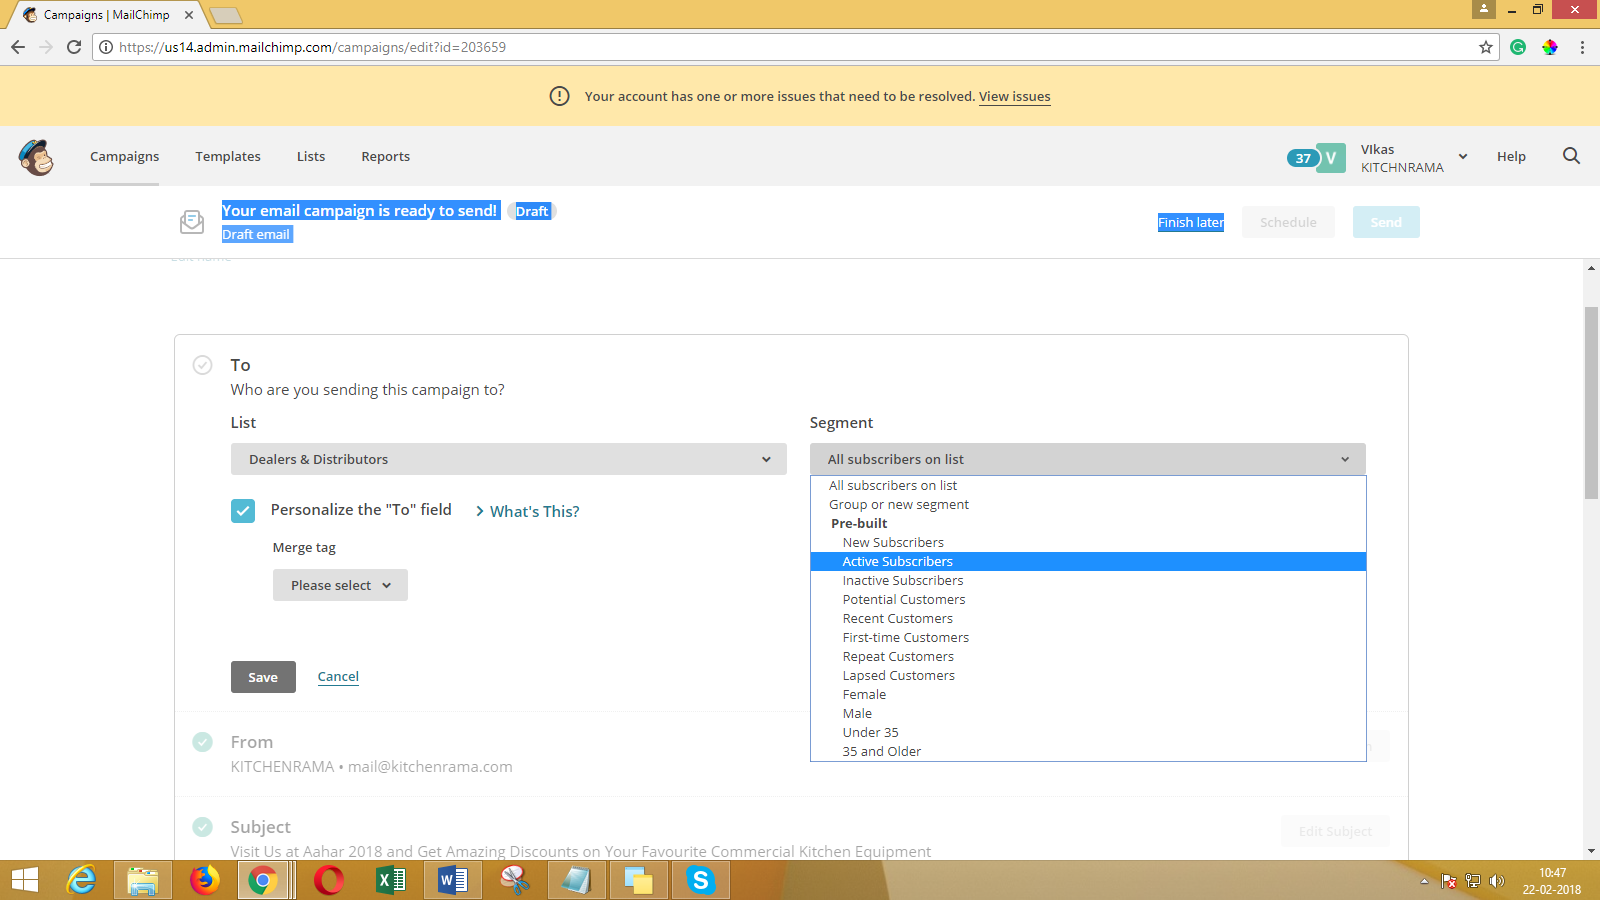Choose Inactive Subscribers segment option
The image size is (1600, 900).
pyautogui.click(x=1088, y=580)
